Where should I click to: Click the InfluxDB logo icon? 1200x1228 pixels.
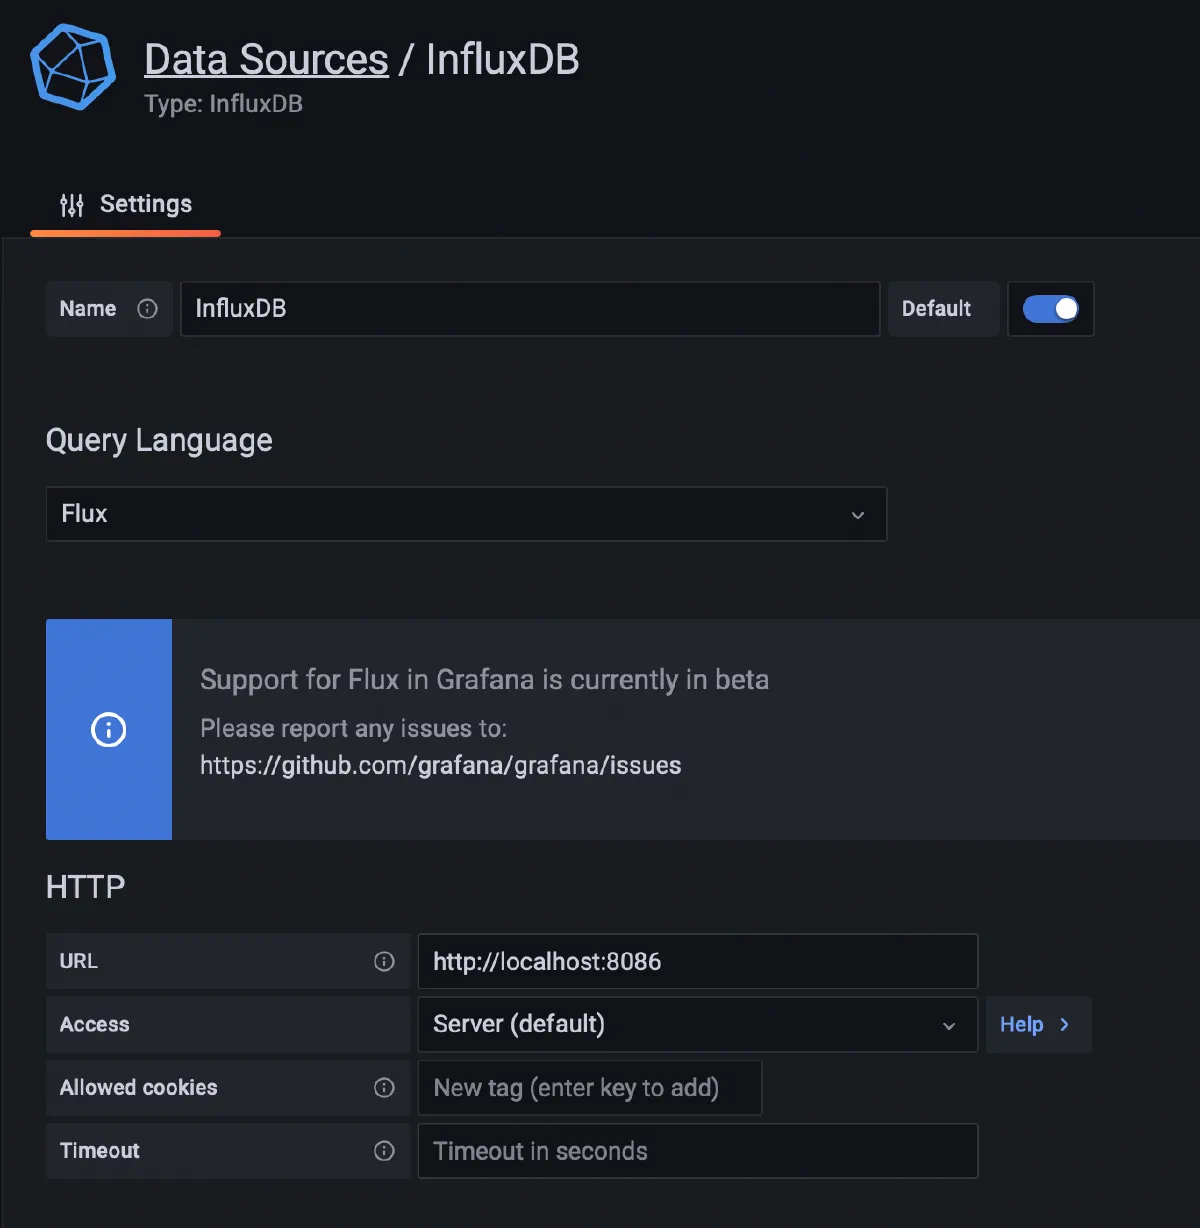73,67
